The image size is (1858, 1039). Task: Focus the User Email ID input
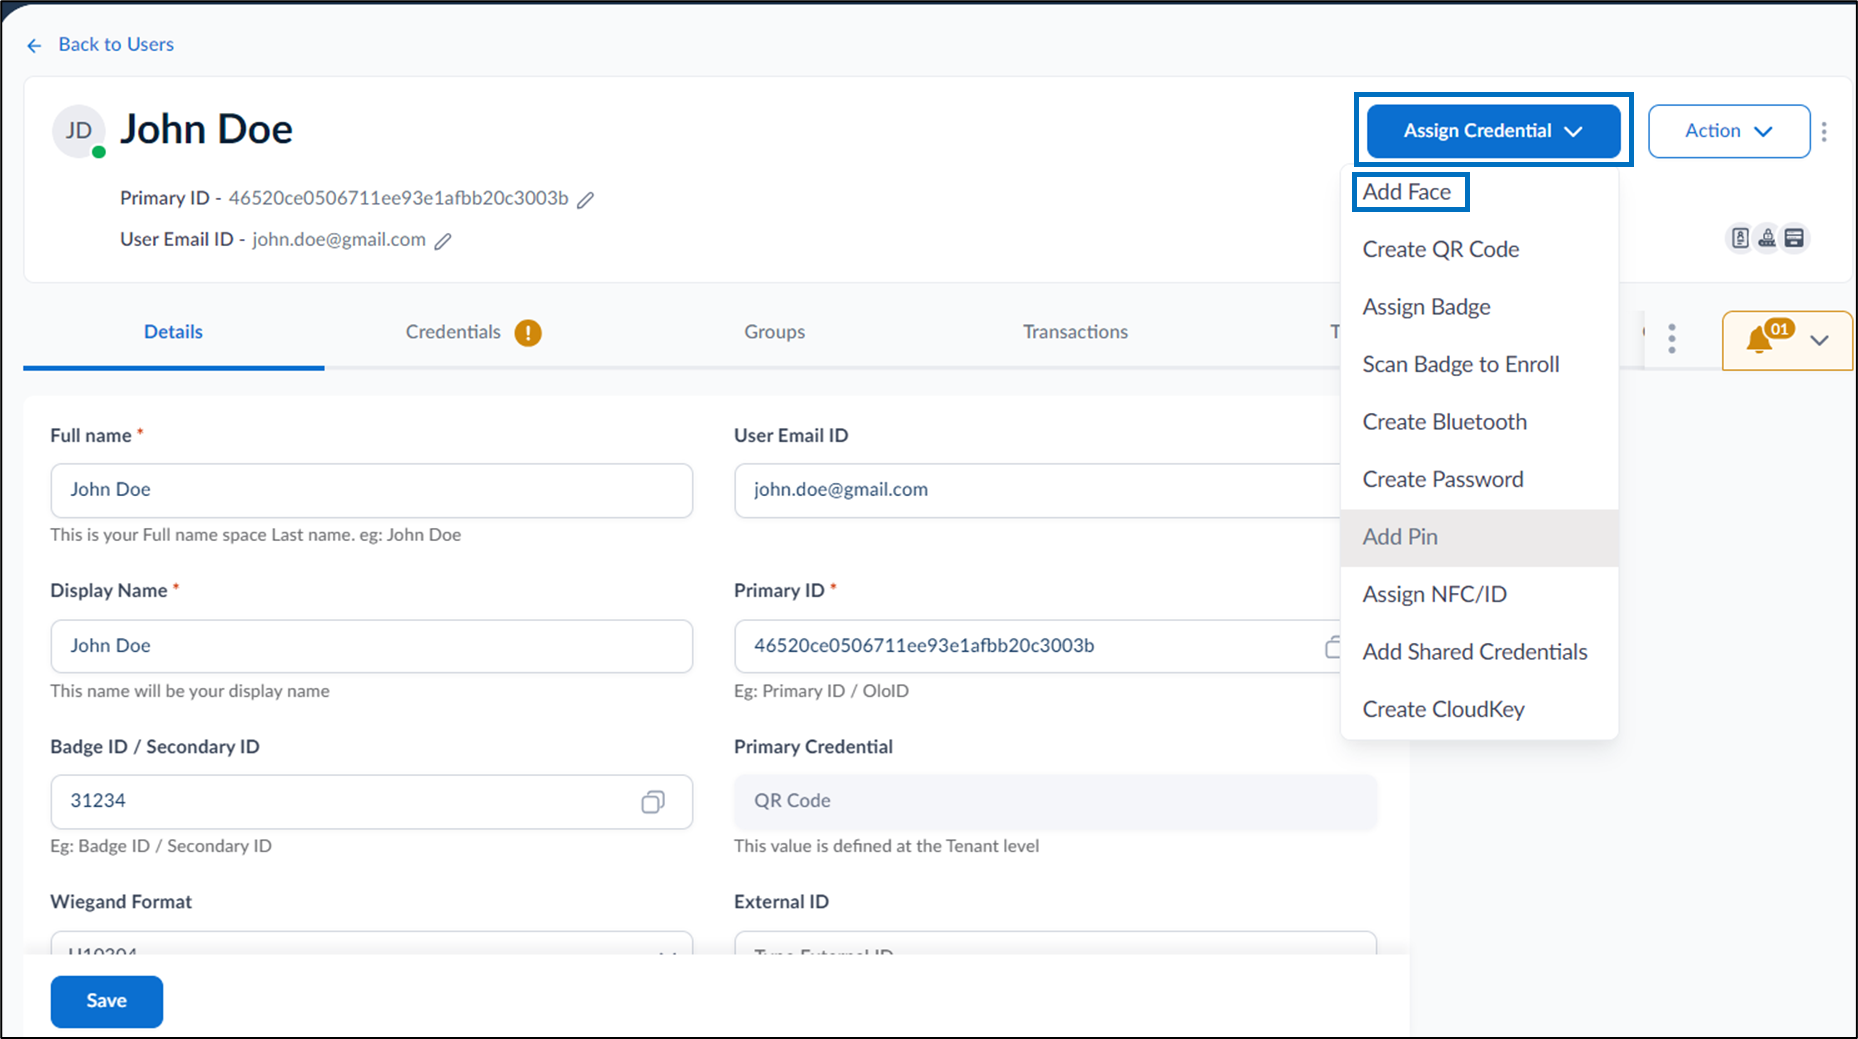pos(1037,490)
